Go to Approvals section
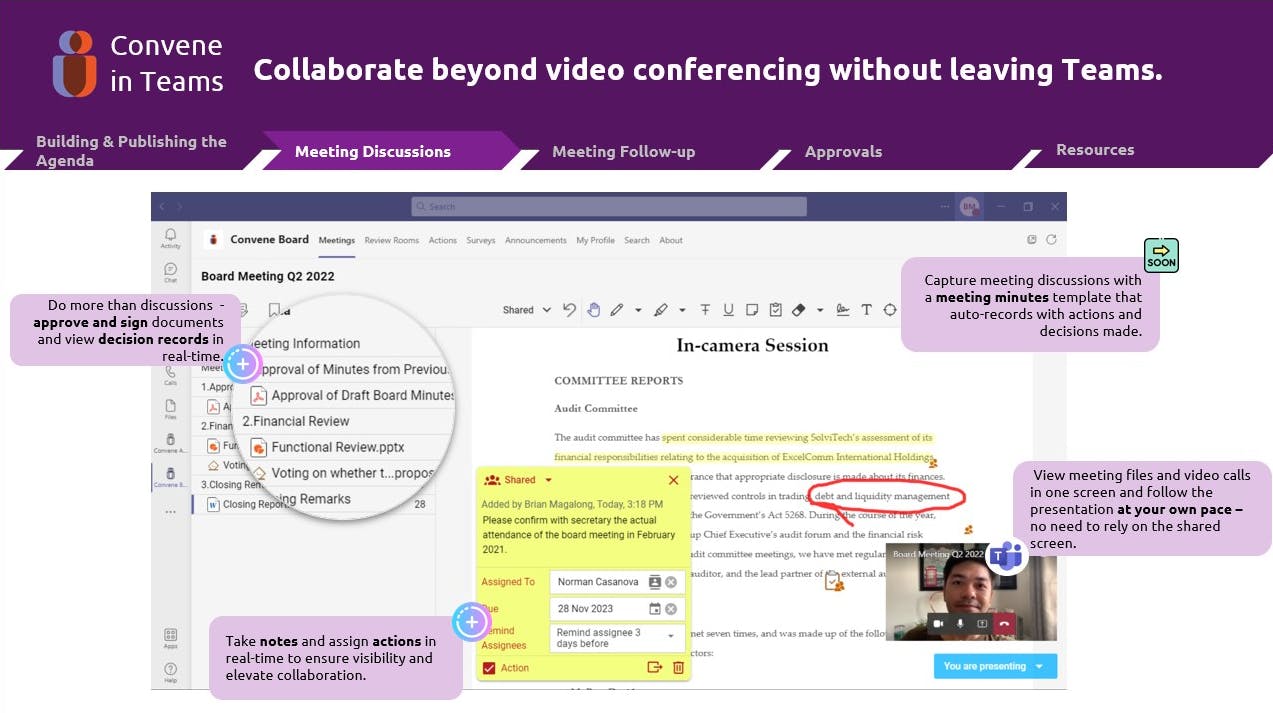1273x713 pixels. (x=843, y=152)
